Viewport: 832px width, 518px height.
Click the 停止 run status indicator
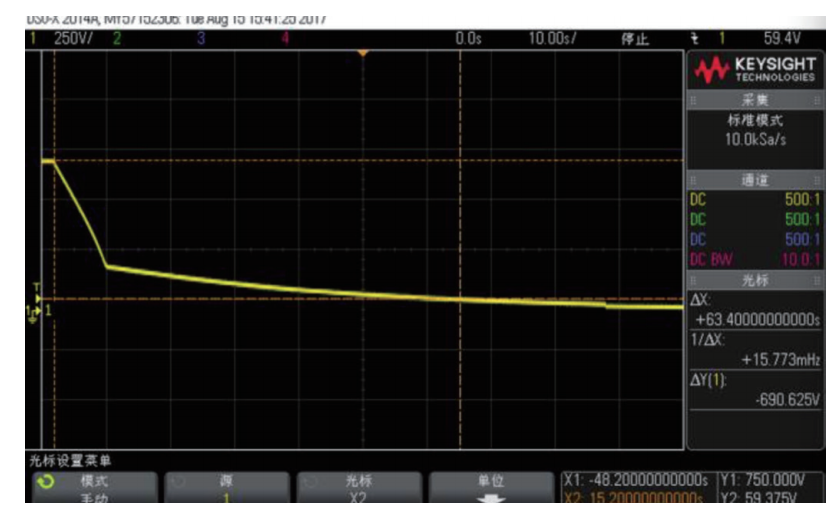pyautogui.click(x=635, y=39)
